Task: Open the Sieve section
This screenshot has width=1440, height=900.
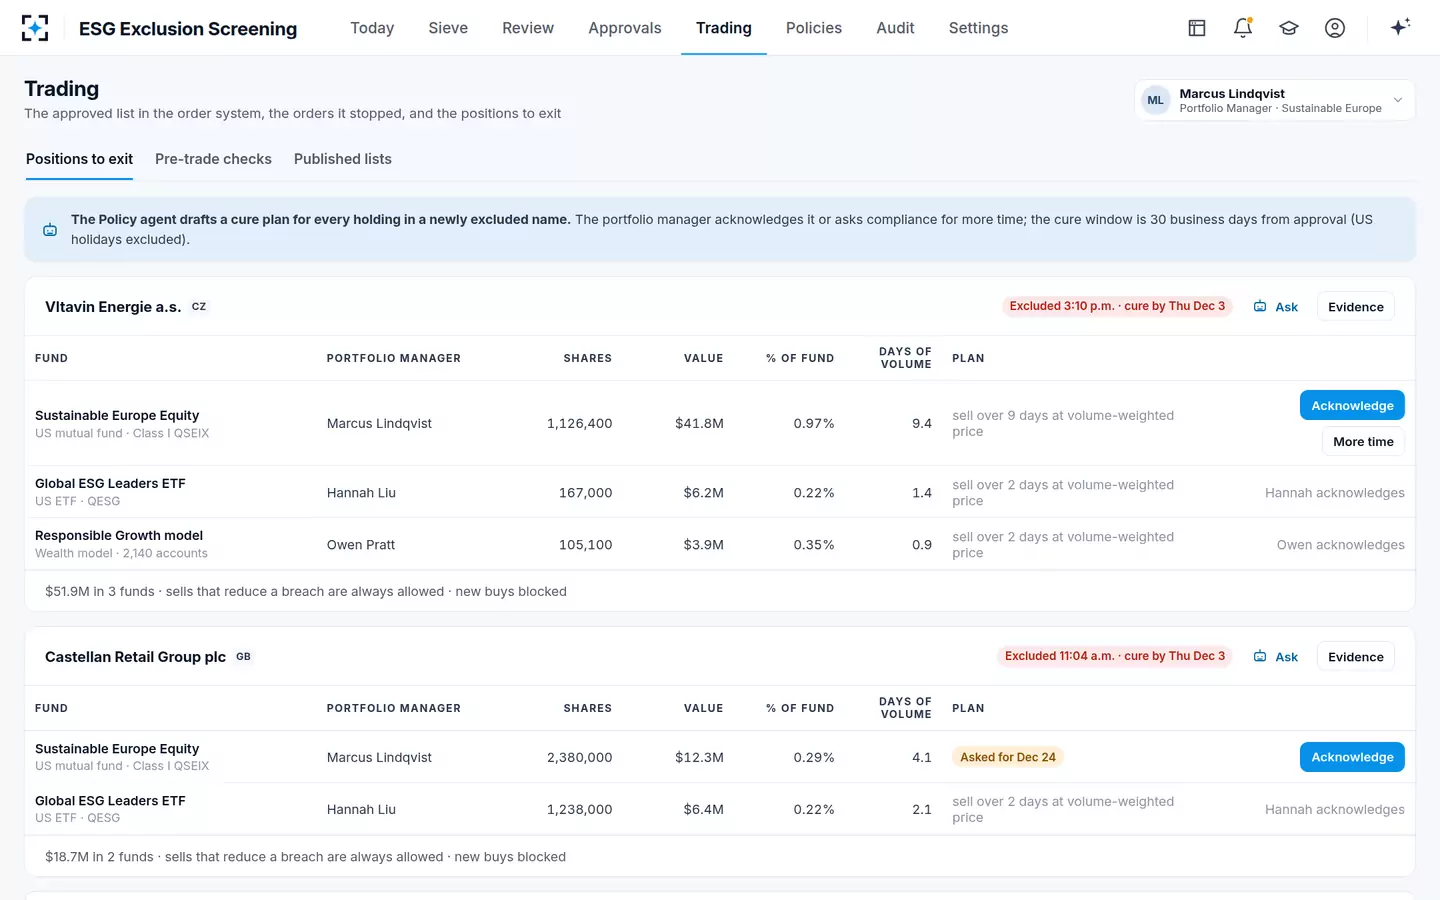Action: point(448,28)
